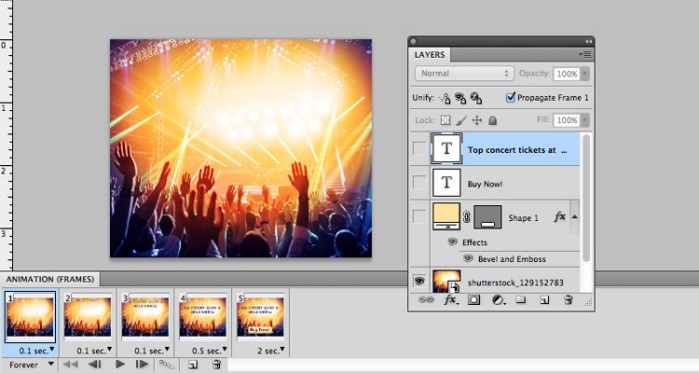
Task: Hide the shutterstock_129152783 layer
Action: [x=419, y=281]
